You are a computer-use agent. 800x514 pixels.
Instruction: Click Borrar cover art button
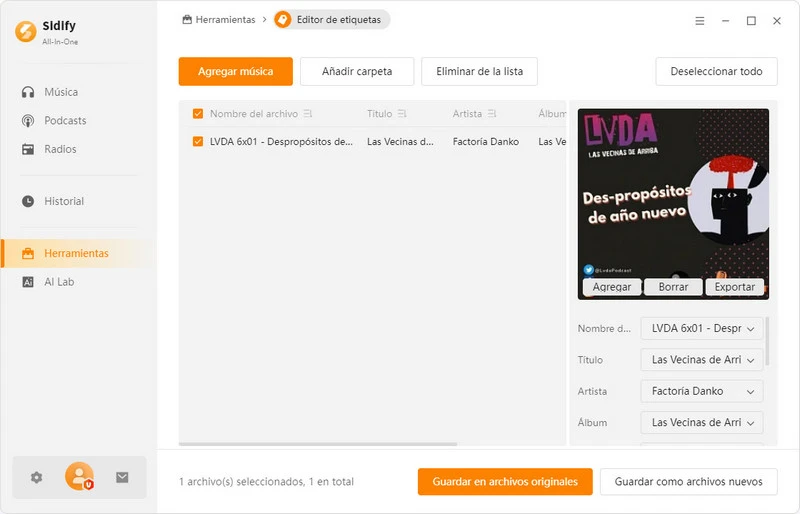coord(673,287)
